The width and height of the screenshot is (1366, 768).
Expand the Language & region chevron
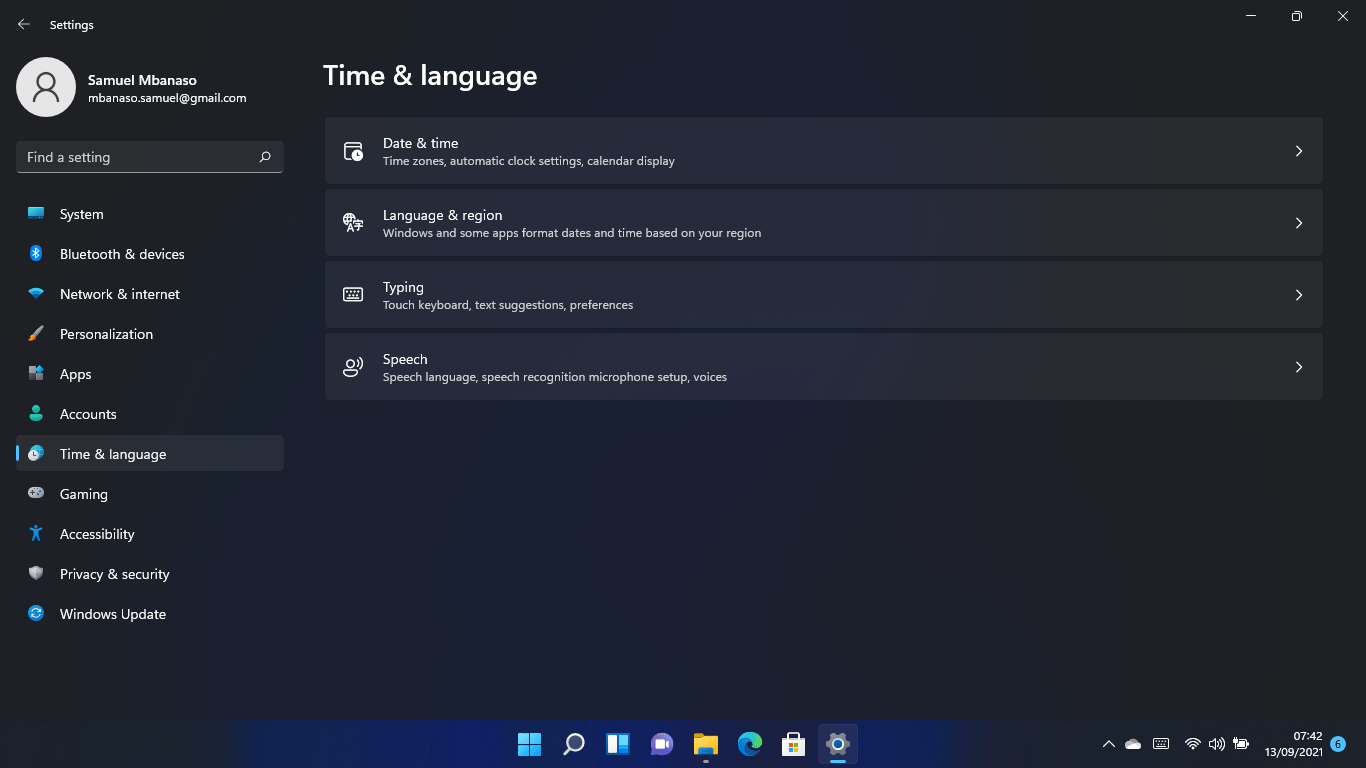(x=1298, y=223)
